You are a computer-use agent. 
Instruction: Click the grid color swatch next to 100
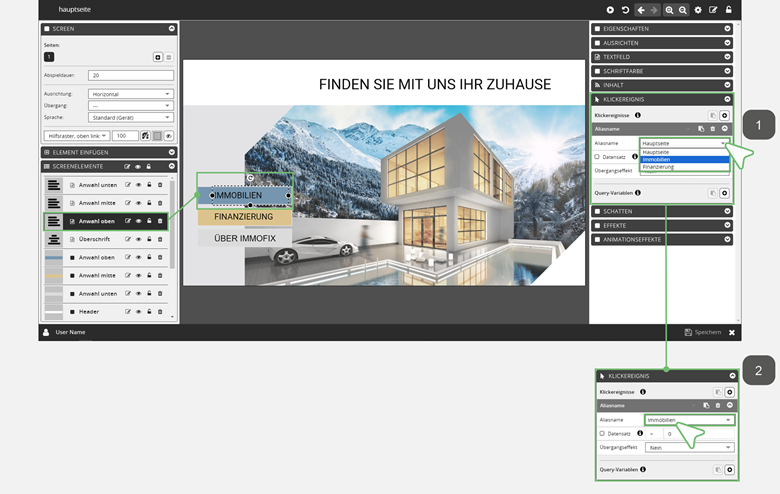[157, 135]
